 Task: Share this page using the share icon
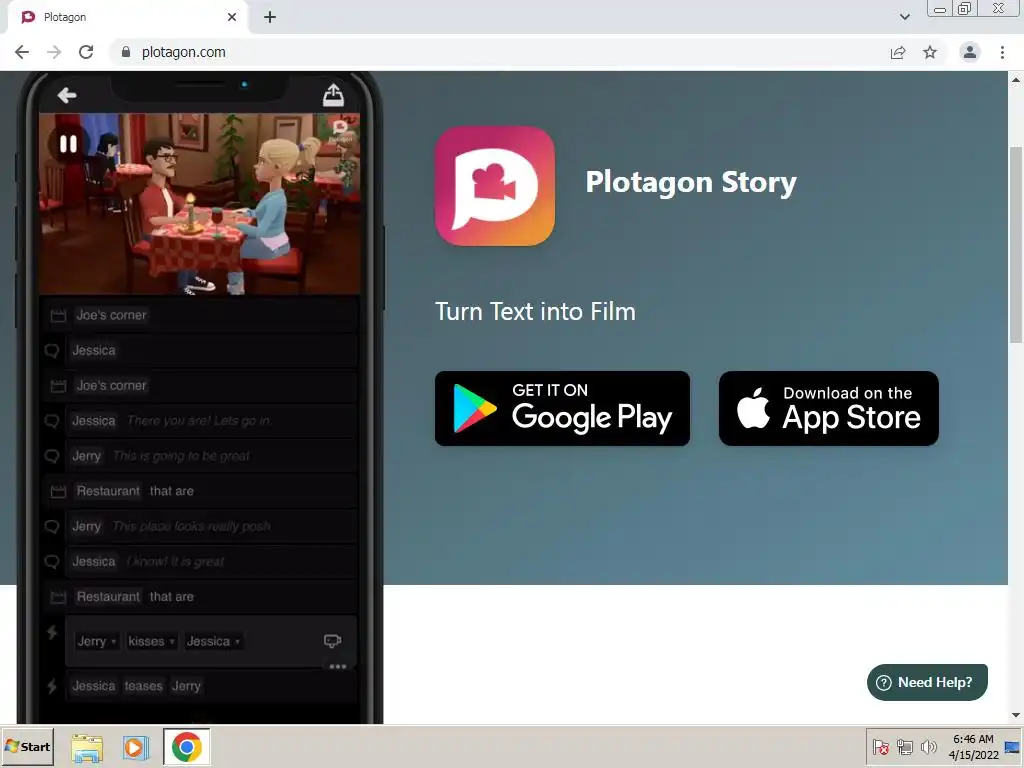pyautogui.click(x=898, y=52)
